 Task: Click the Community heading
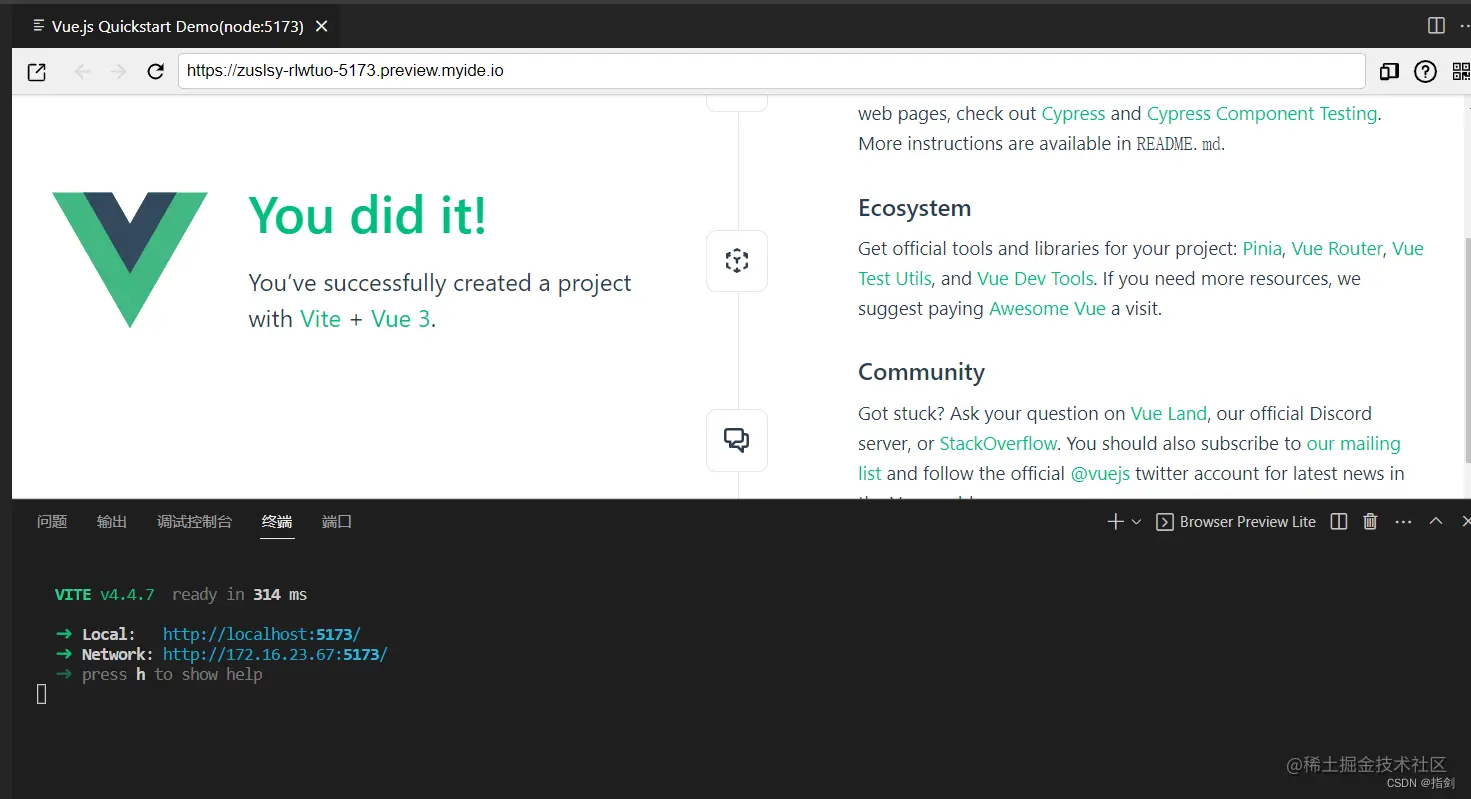[x=922, y=372]
